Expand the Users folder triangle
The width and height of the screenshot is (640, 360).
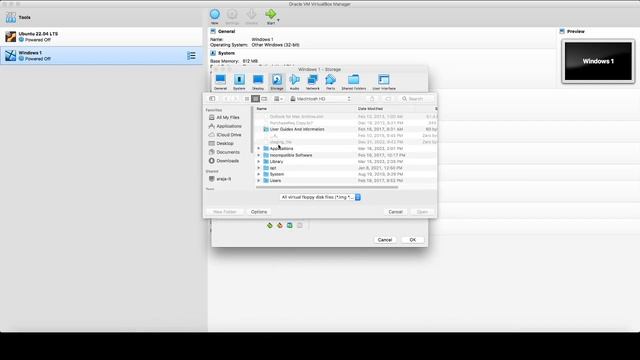point(258,180)
